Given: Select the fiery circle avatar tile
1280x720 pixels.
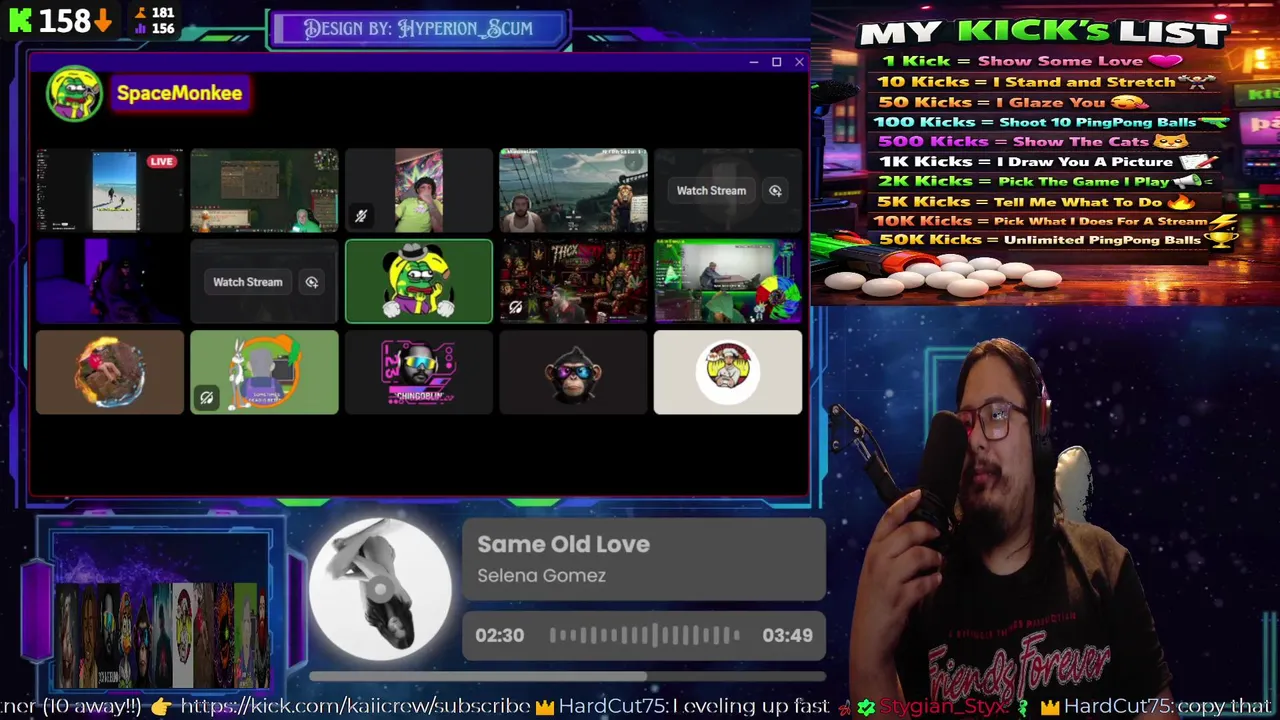Looking at the screenshot, I should coord(110,372).
